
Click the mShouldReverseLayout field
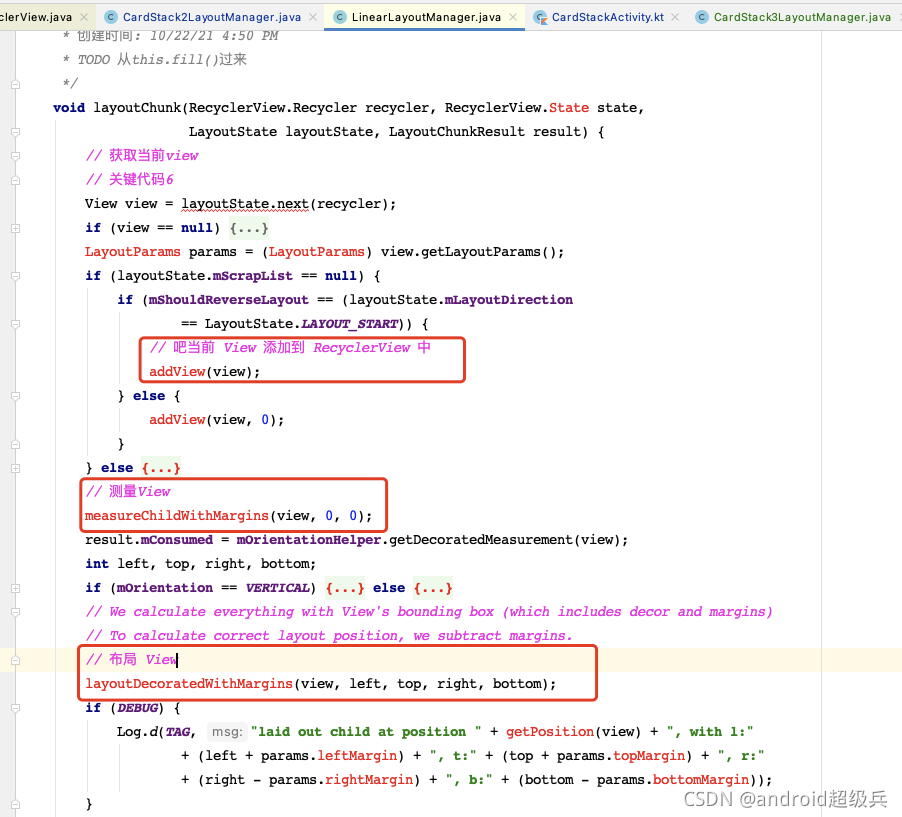click(x=228, y=300)
